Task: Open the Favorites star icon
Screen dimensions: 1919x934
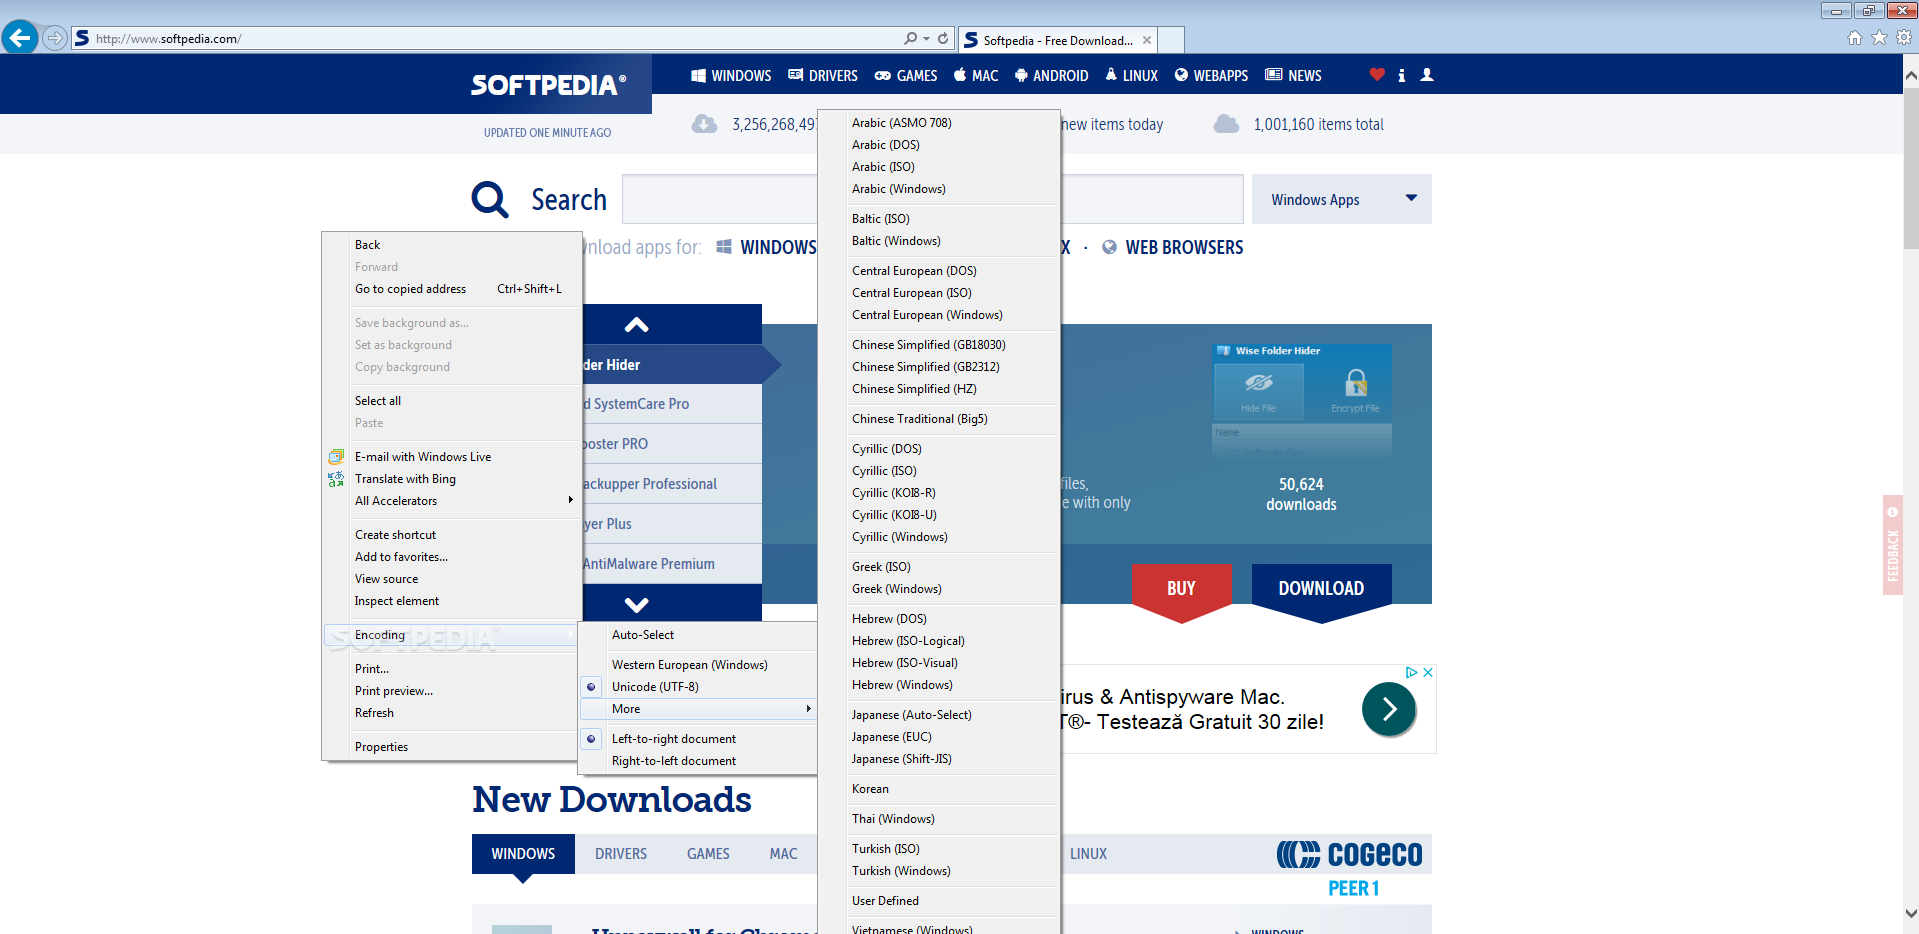Action: click(1879, 38)
